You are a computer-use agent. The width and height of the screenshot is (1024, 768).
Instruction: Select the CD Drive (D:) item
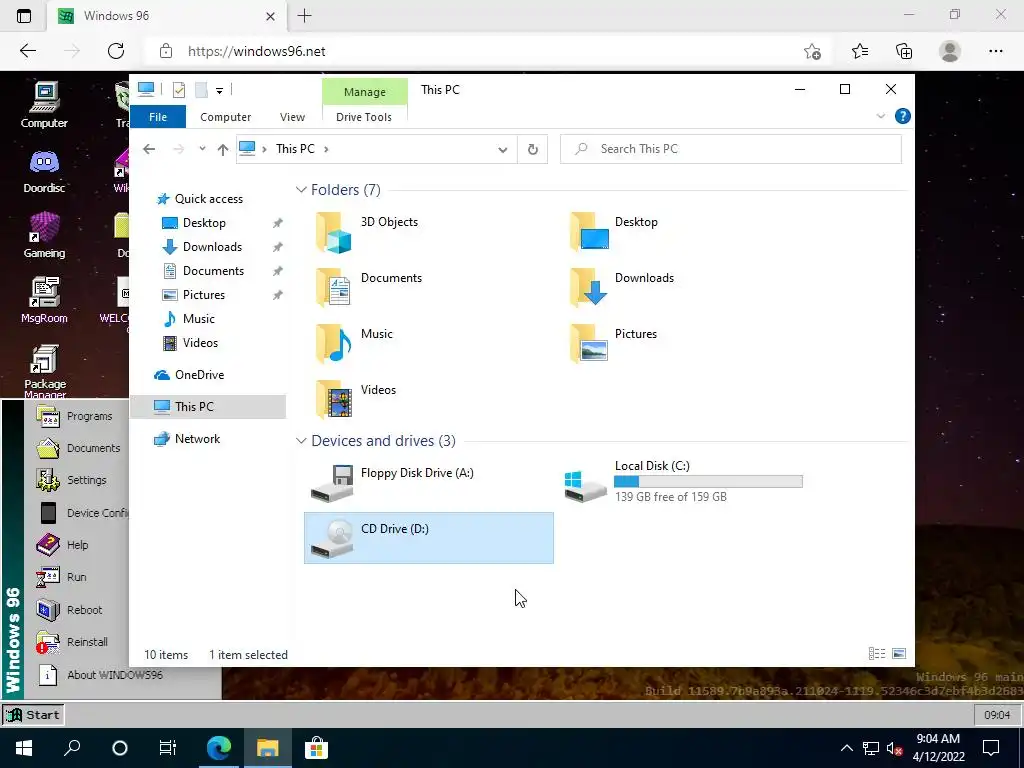428,538
